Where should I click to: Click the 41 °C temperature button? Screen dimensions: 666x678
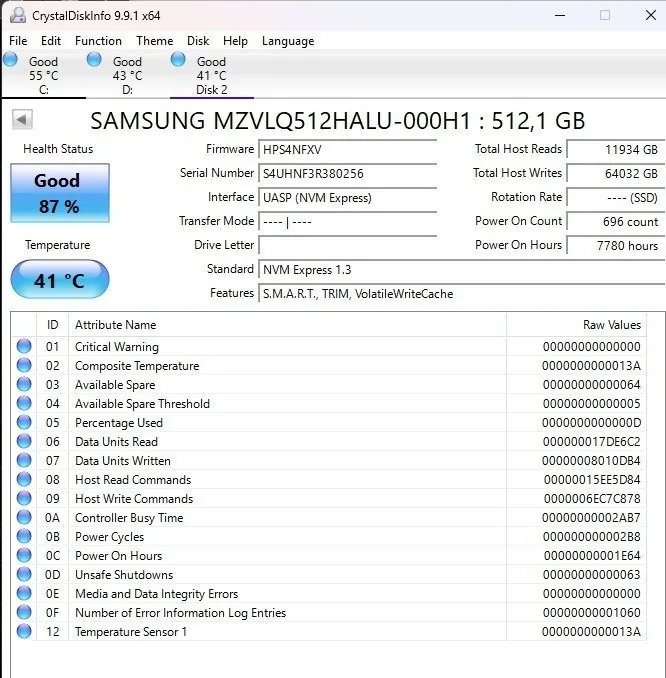coord(60,279)
